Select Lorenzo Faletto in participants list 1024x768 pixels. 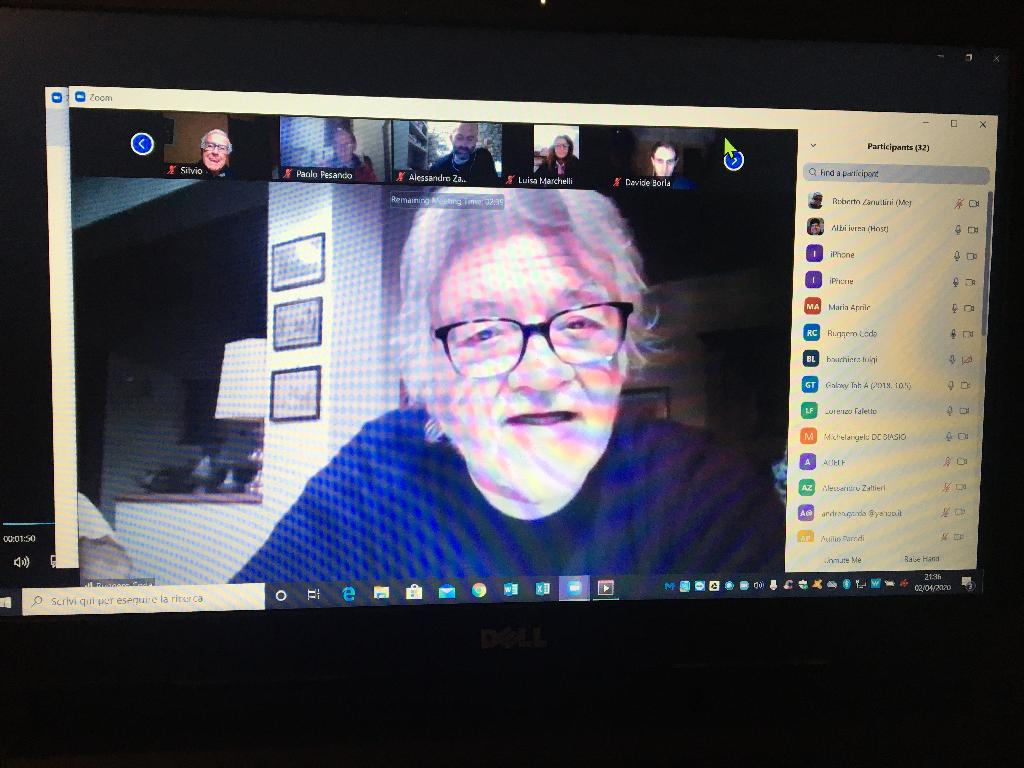885,411
